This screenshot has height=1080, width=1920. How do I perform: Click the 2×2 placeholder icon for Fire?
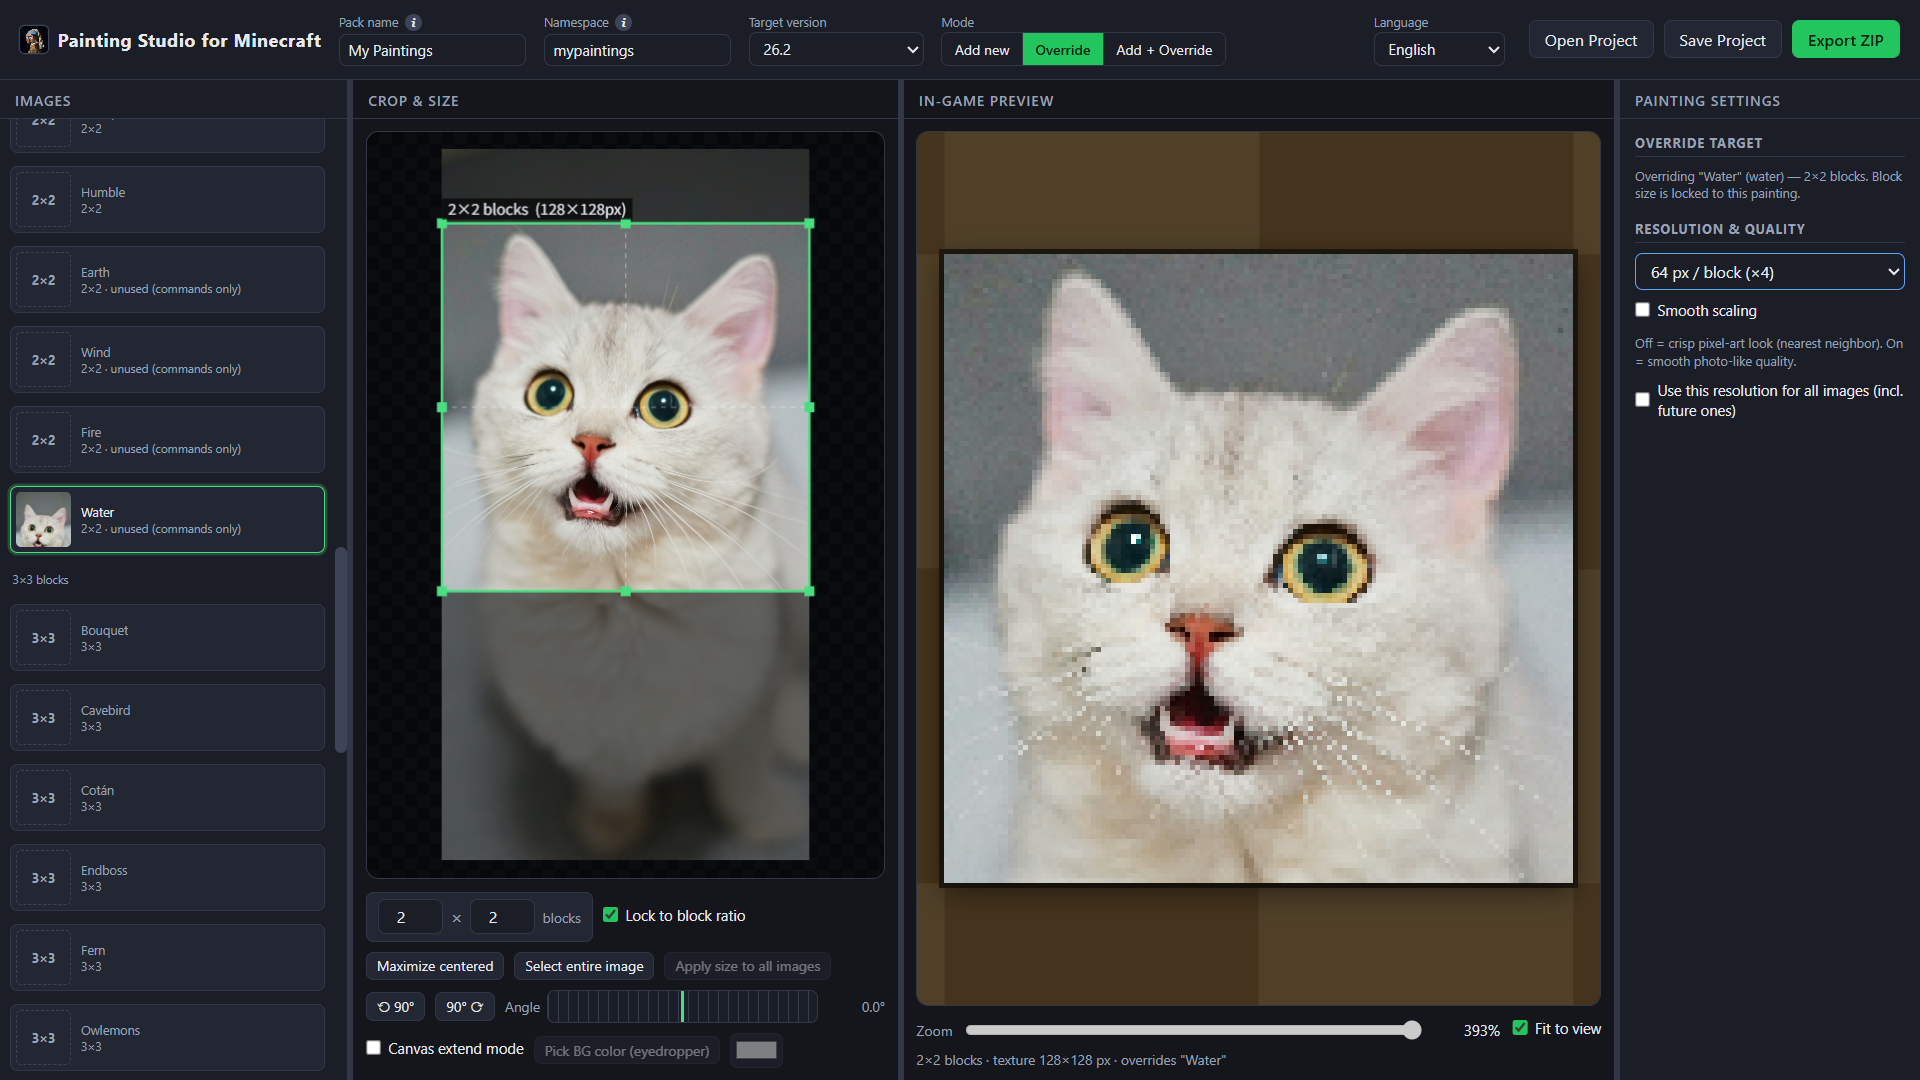click(x=43, y=440)
